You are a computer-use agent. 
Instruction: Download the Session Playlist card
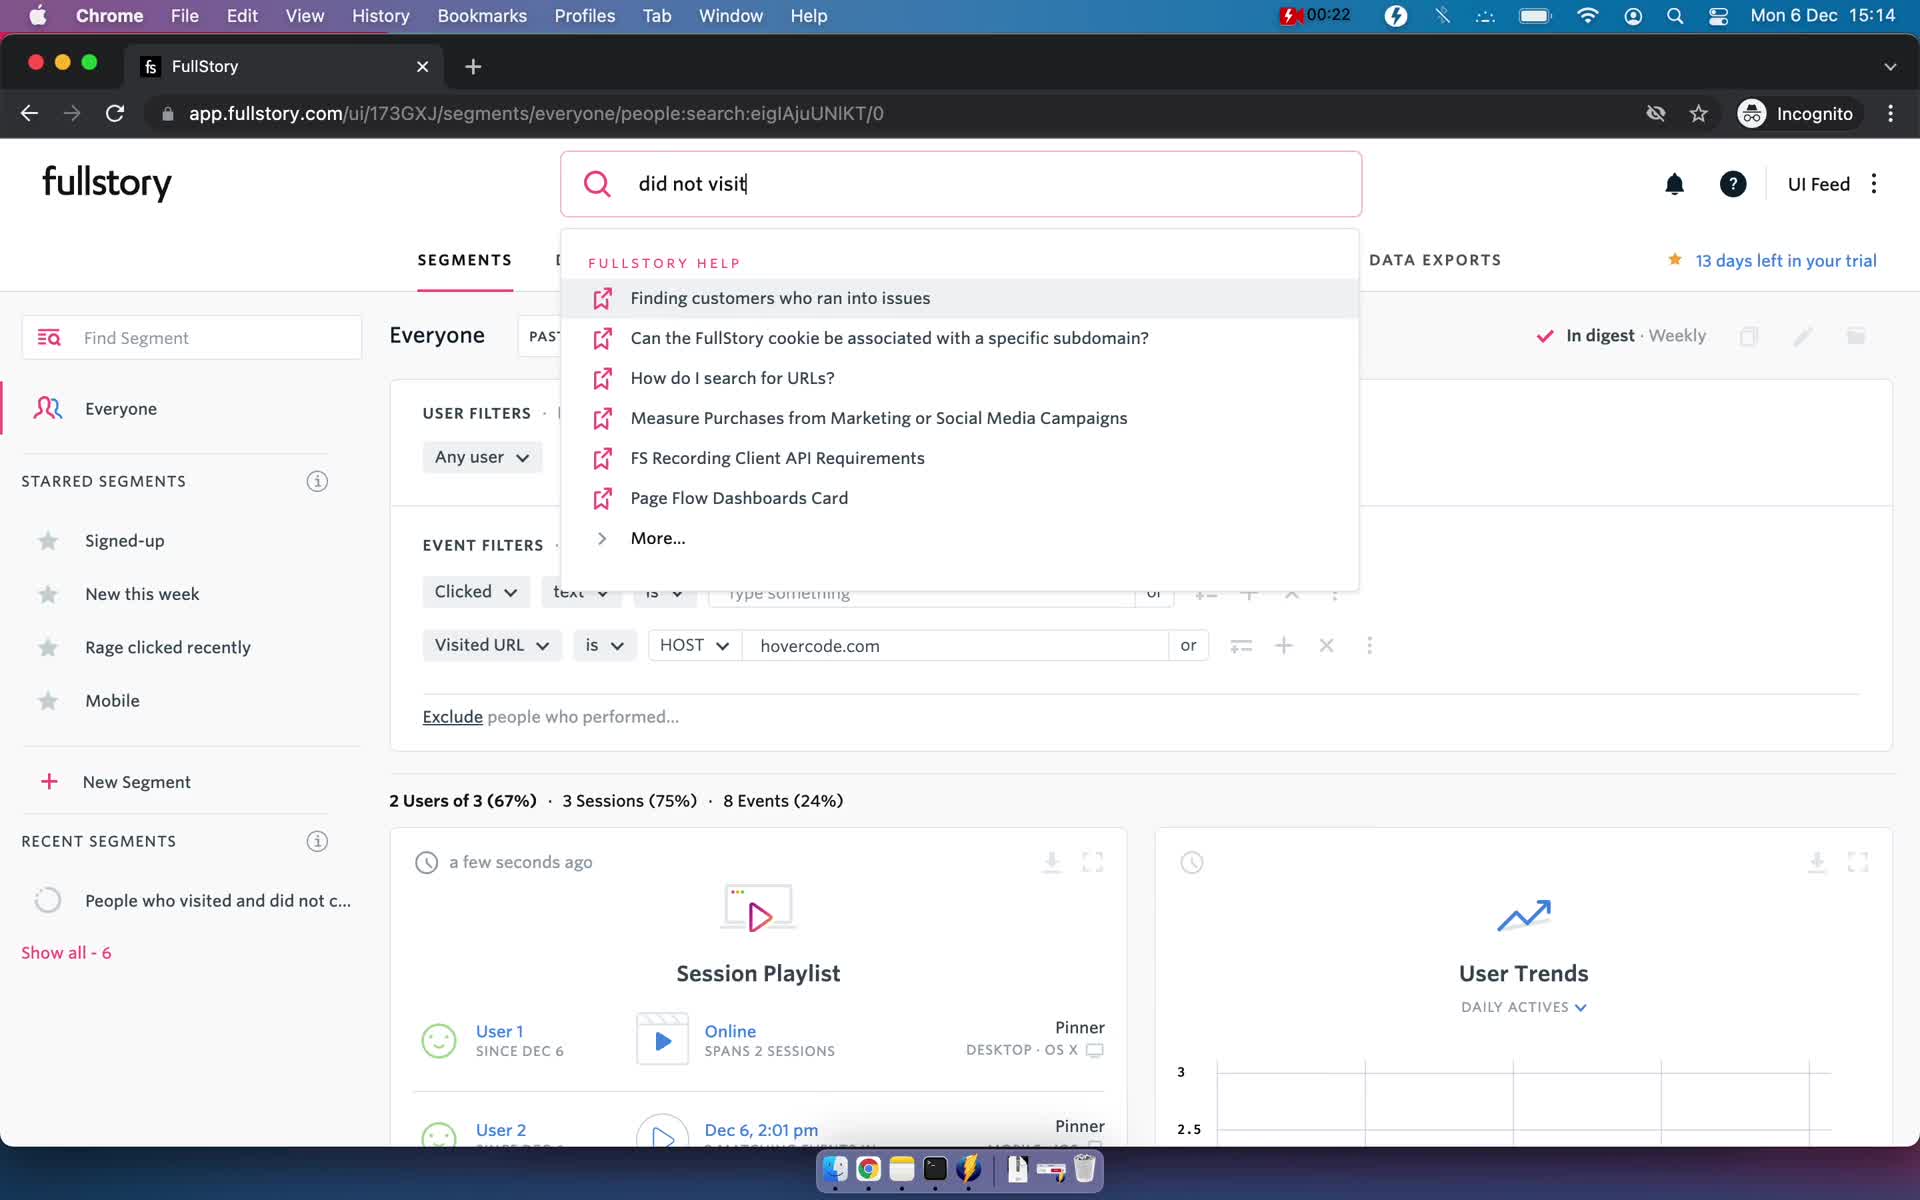1051,862
